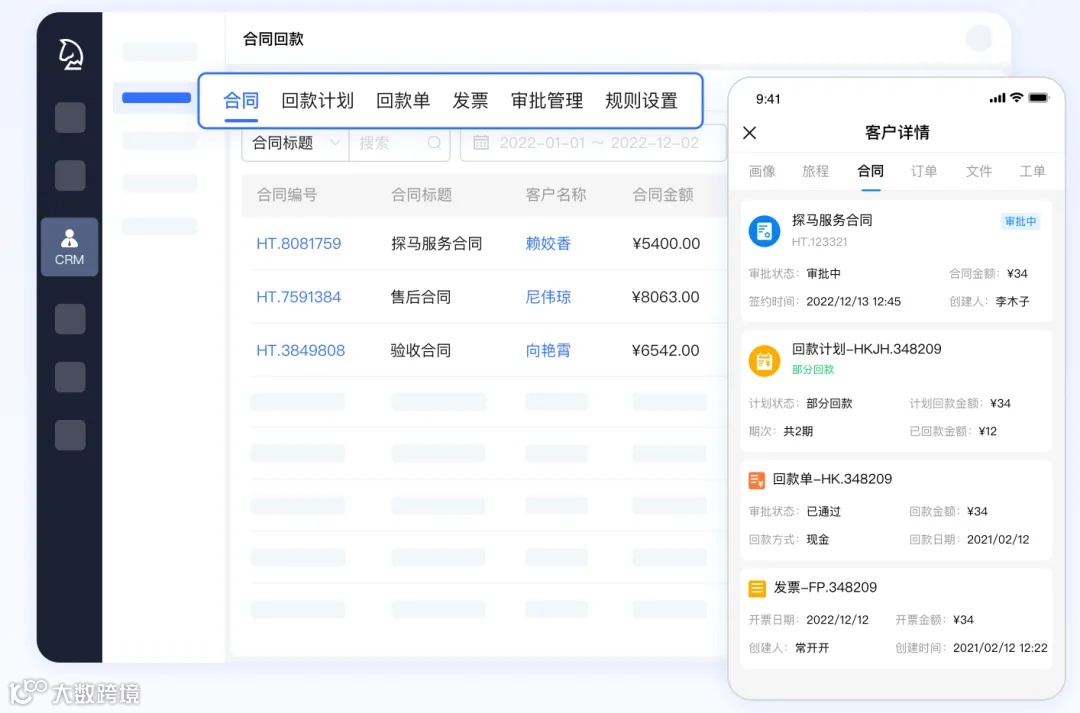Click the 回款计划 circular card icon

pyautogui.click(x=764, y=361)
